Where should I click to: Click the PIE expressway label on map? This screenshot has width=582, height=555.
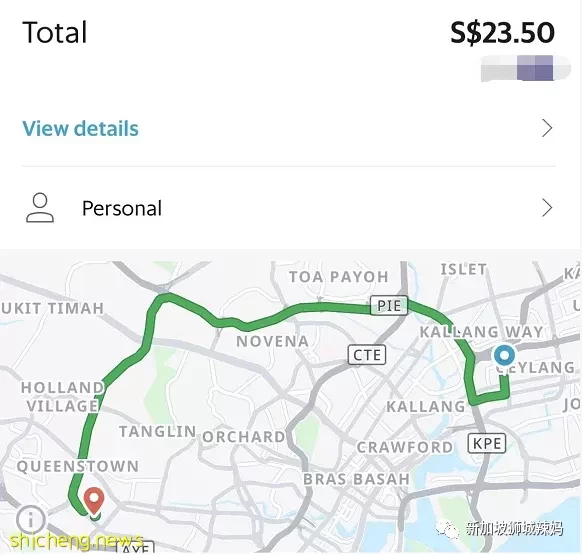(389, 306)
